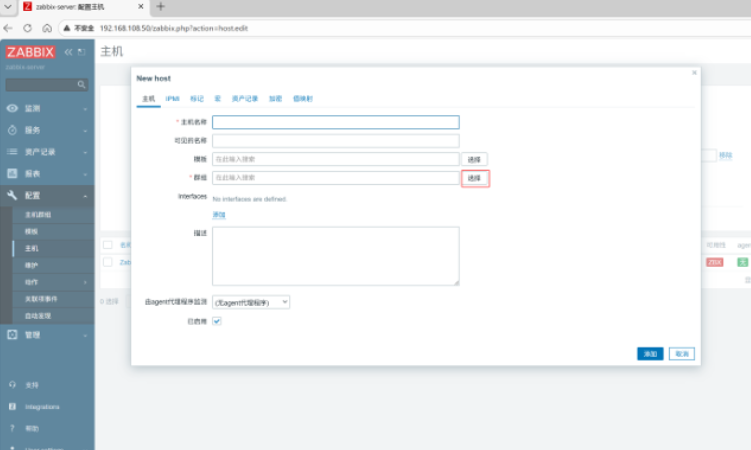The height and width of the screenshot is (450, 751).
Task: Click the sidebar search box
Action: [x=46, y=85]
